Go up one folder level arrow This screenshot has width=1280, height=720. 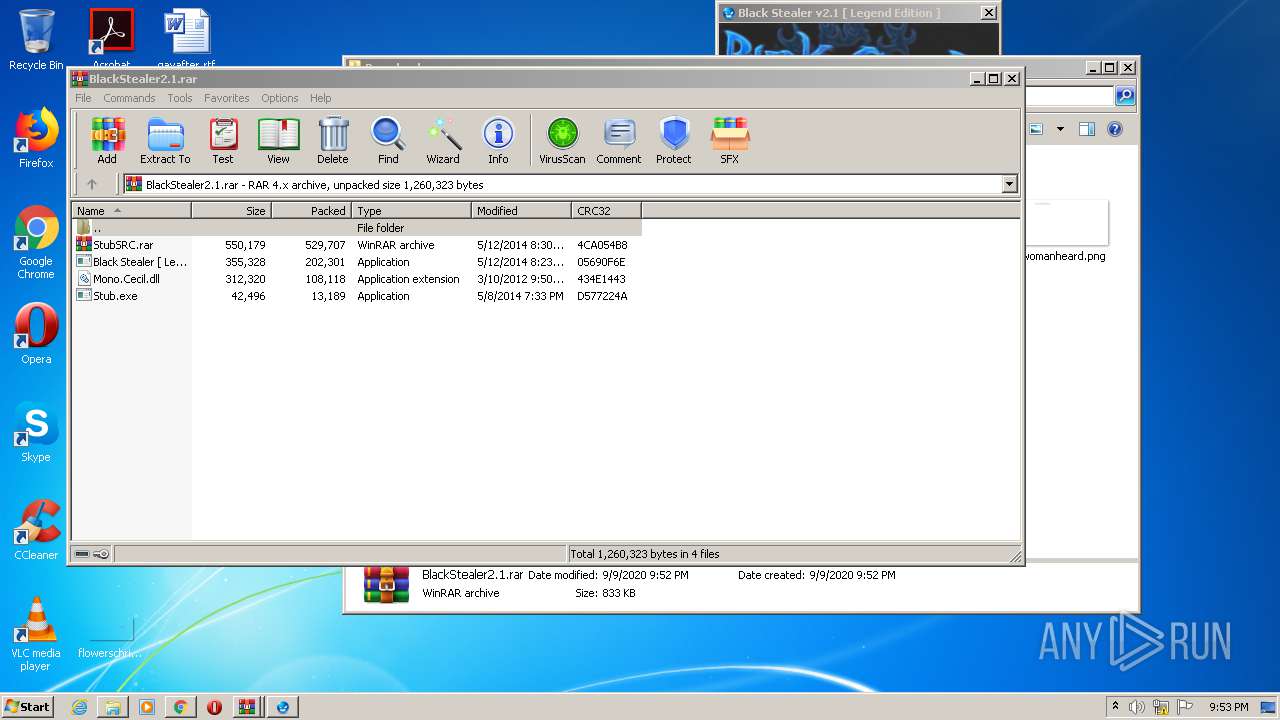tap(92, 184)
